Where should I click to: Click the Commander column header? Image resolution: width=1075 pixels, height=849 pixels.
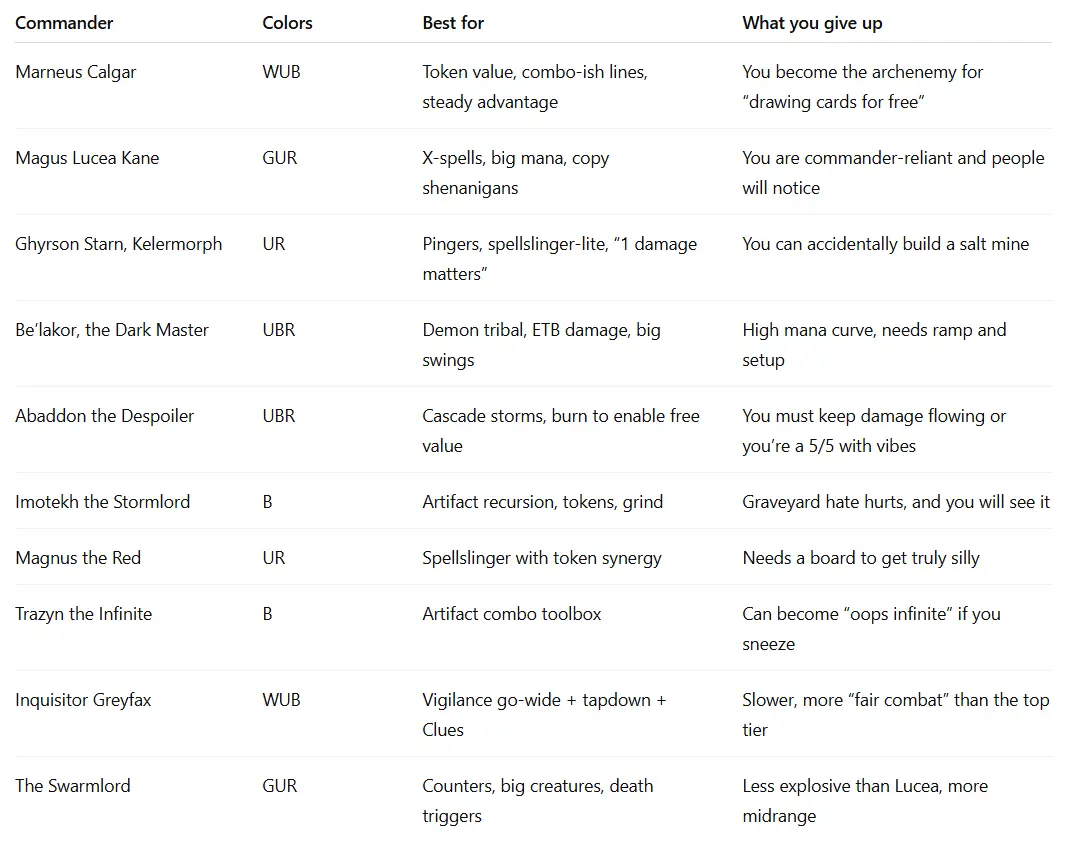(64, 22)
